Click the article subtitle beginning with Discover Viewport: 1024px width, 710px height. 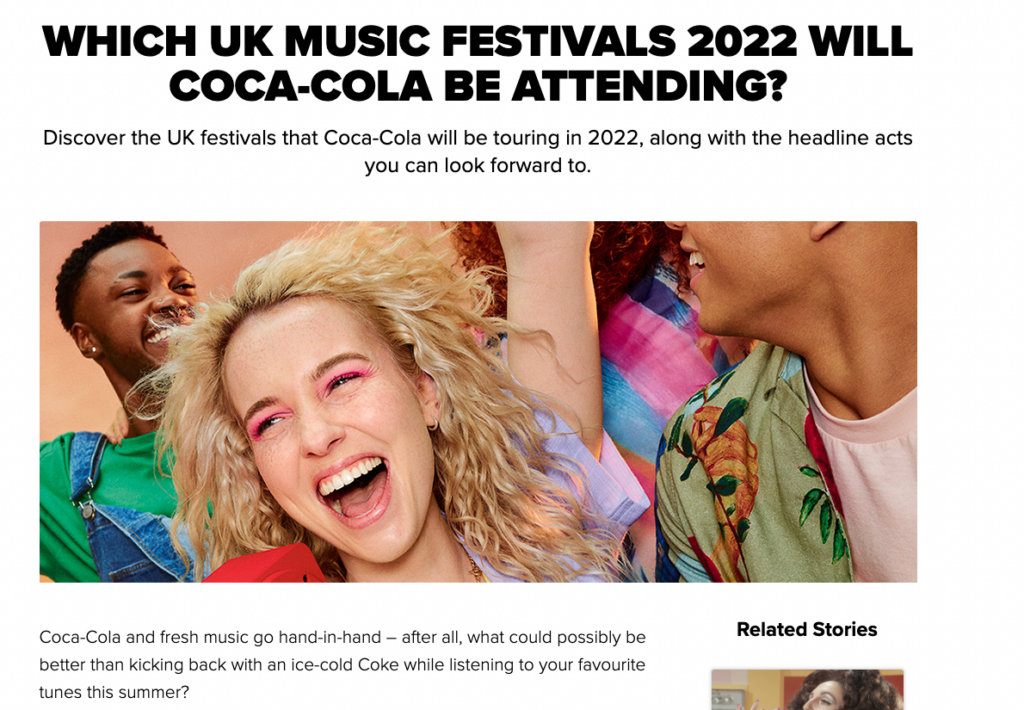click(477, 152)
